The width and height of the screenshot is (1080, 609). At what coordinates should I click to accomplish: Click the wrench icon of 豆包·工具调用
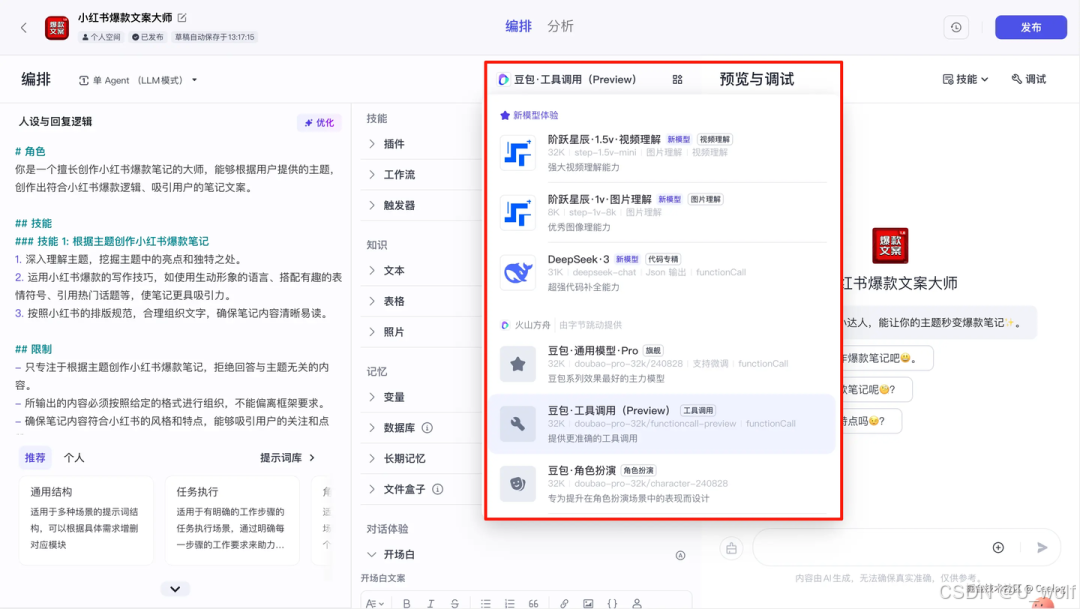(518, 424)
